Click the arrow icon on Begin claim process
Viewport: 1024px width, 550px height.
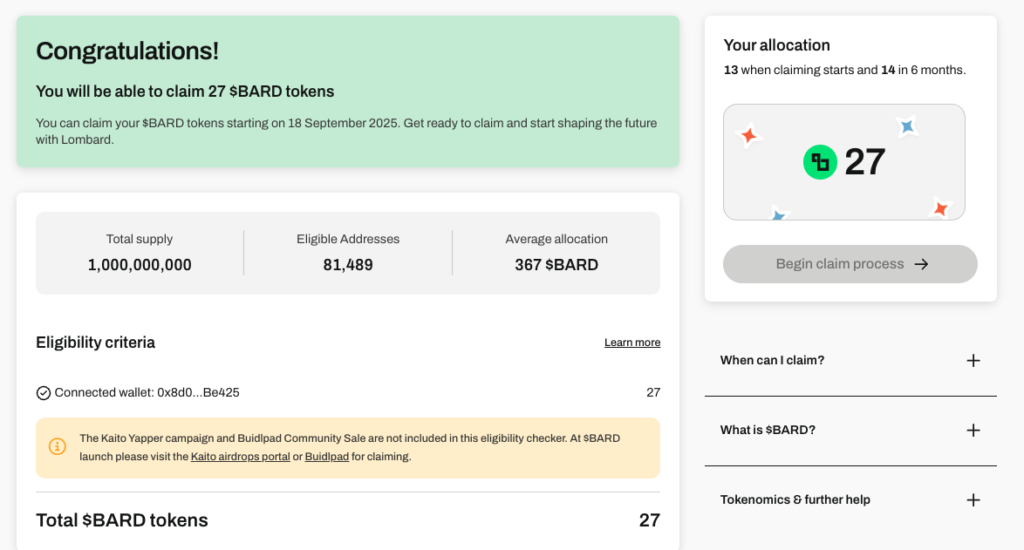coord(921,264)
